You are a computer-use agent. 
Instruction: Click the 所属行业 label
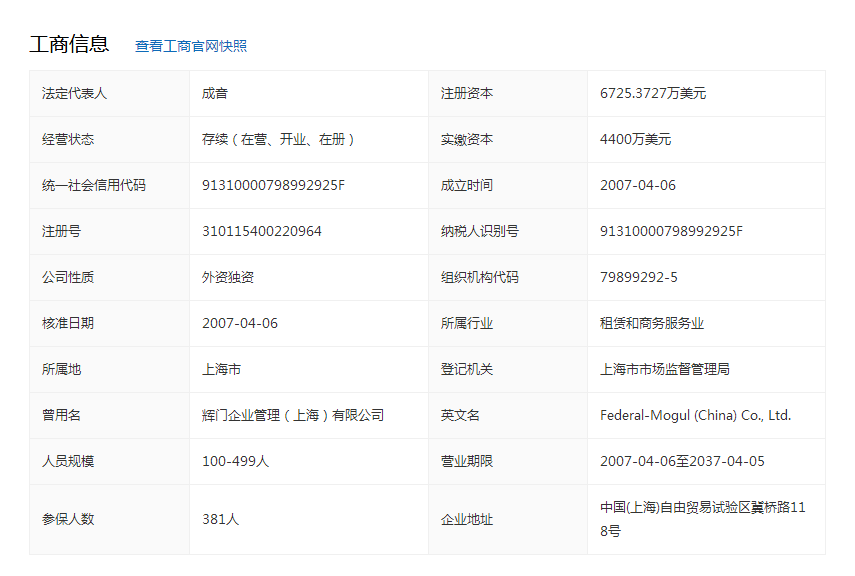tap(467, 323)
